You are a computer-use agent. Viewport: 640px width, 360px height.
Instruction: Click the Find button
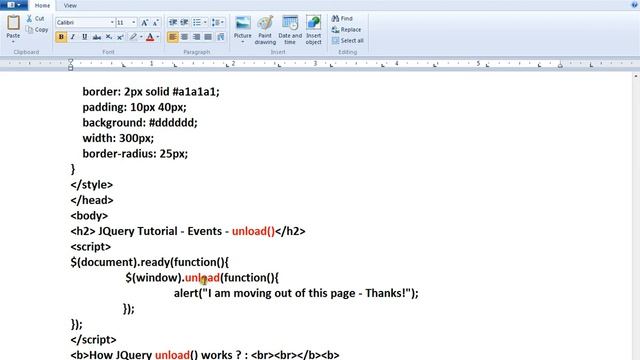click(x=342, y=18)
